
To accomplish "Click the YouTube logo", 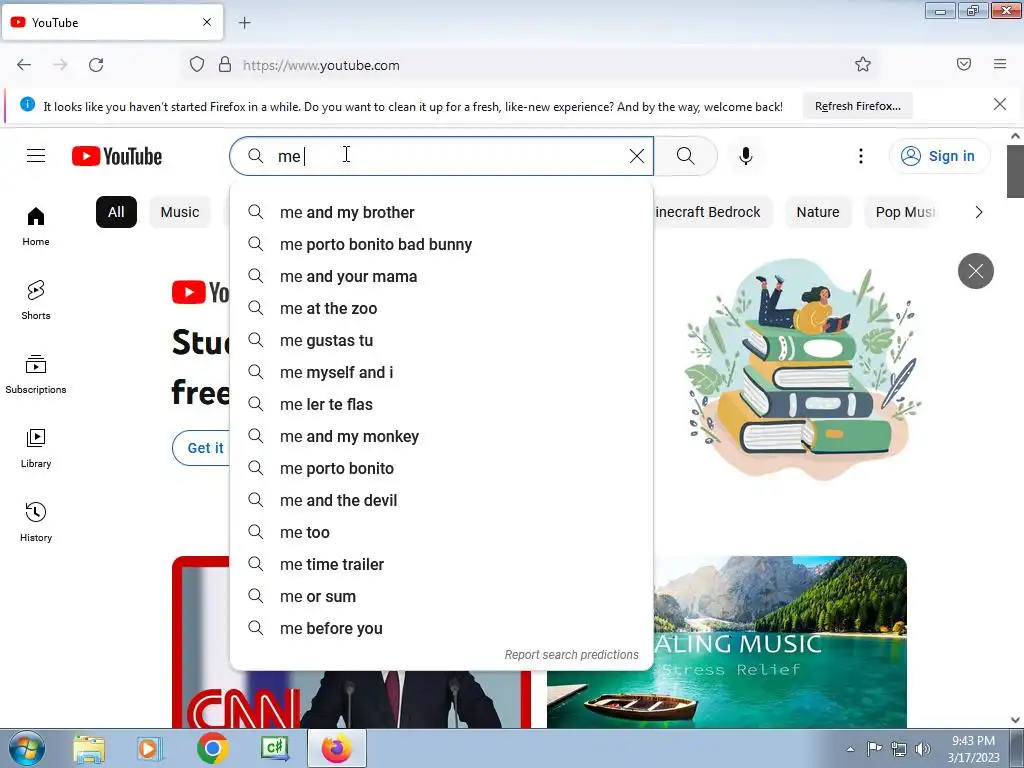I will pos(117,156).
